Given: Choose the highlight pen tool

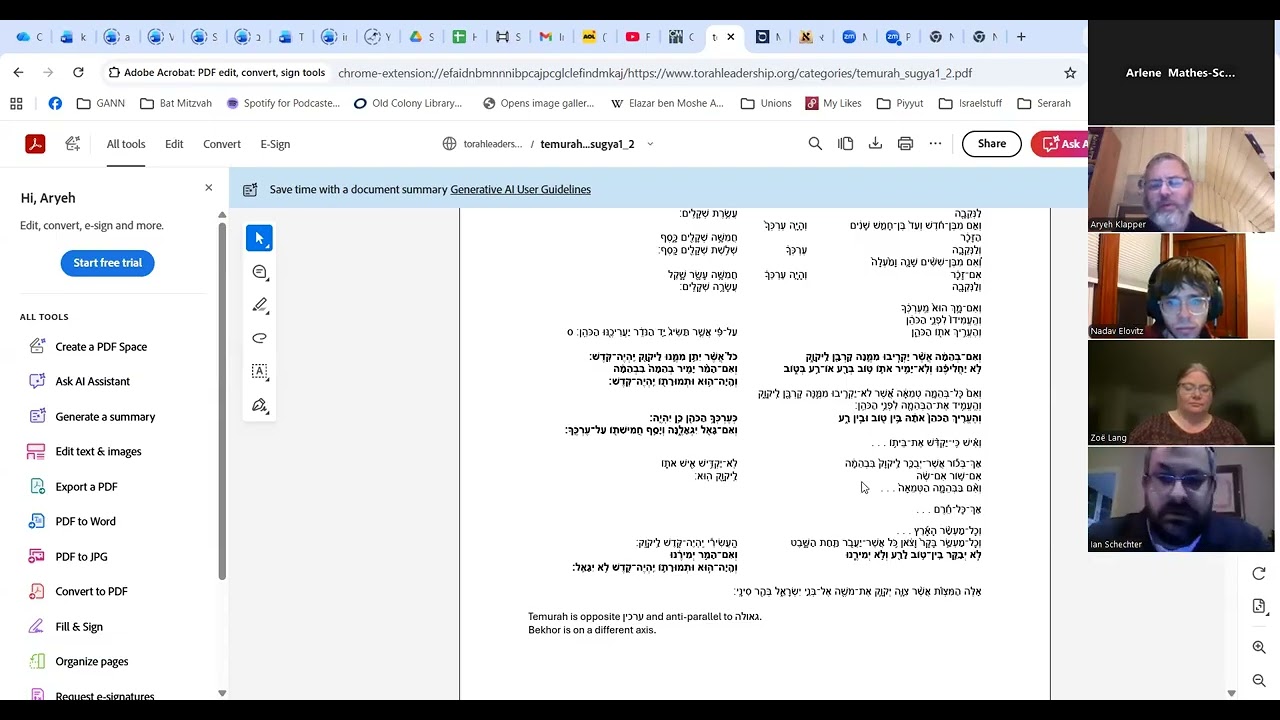Looking at the screenshot, I should [x=260, y=305].
